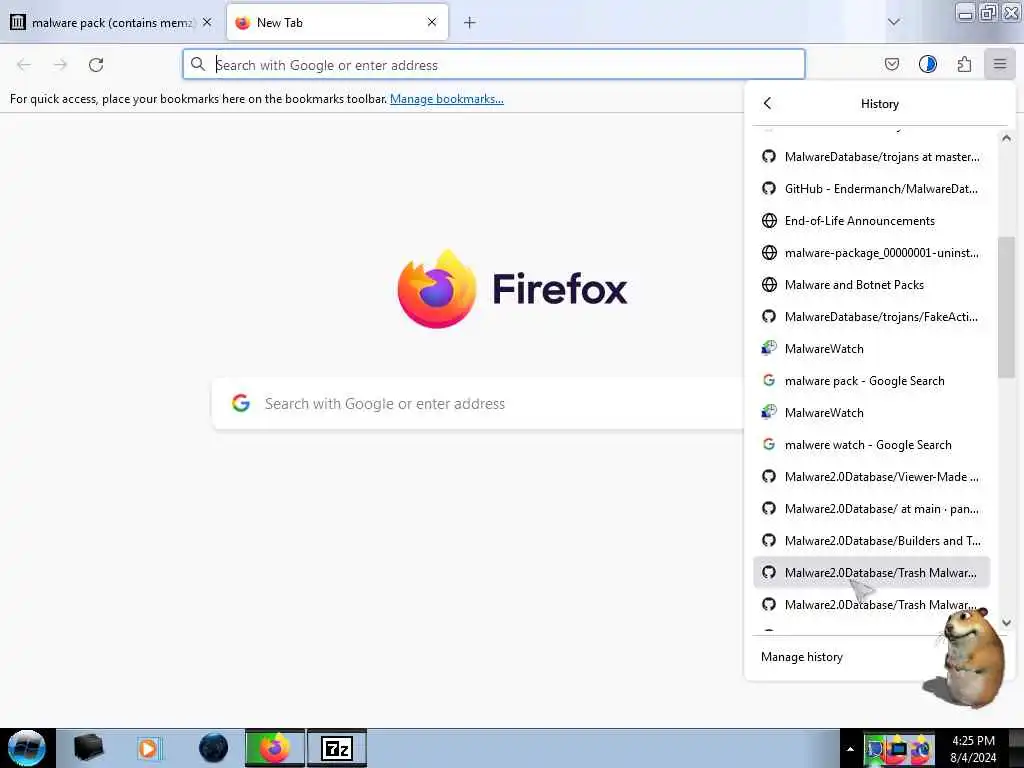
Task: Open MalwareWatch entry above malware pack search
Action: 871,349
